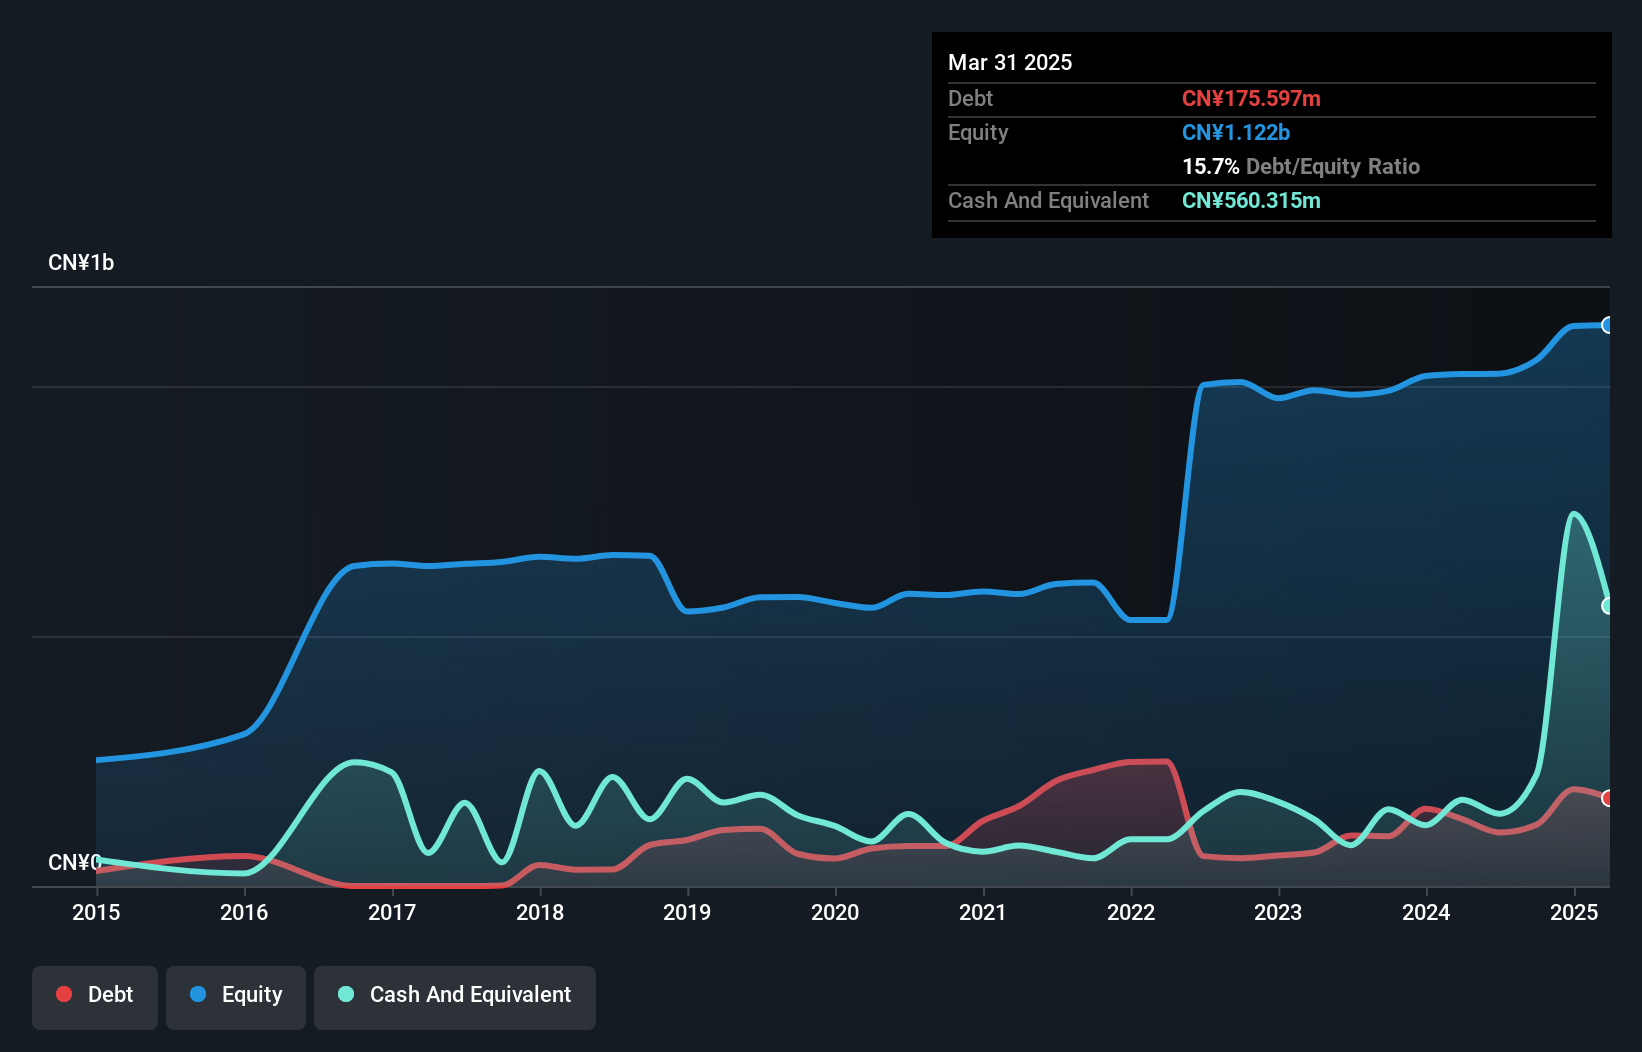Click the 2015 x-axis label
1642x1052 pixels.
pos(96,912)
